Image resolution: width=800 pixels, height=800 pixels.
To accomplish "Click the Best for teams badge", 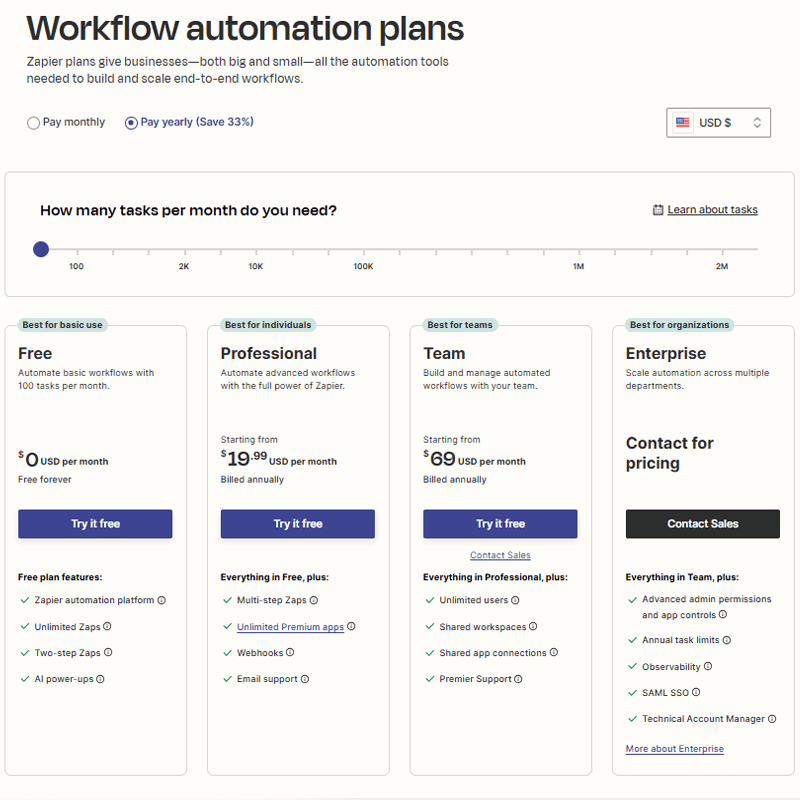I will (460, 325).
